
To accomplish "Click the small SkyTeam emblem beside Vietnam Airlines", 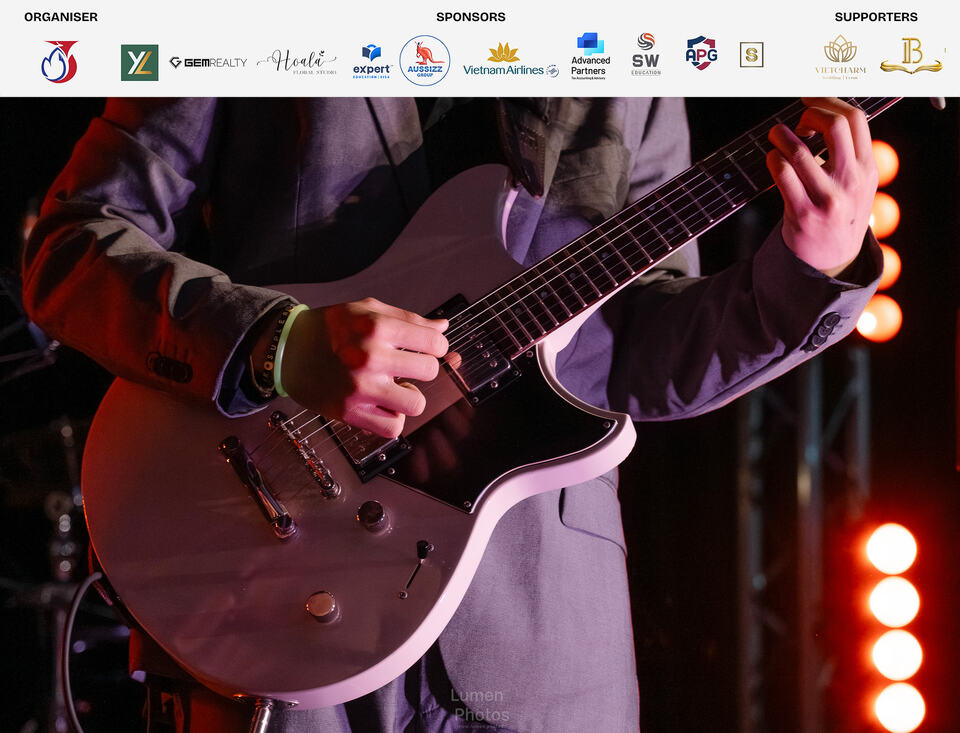I will pos(552,70).
